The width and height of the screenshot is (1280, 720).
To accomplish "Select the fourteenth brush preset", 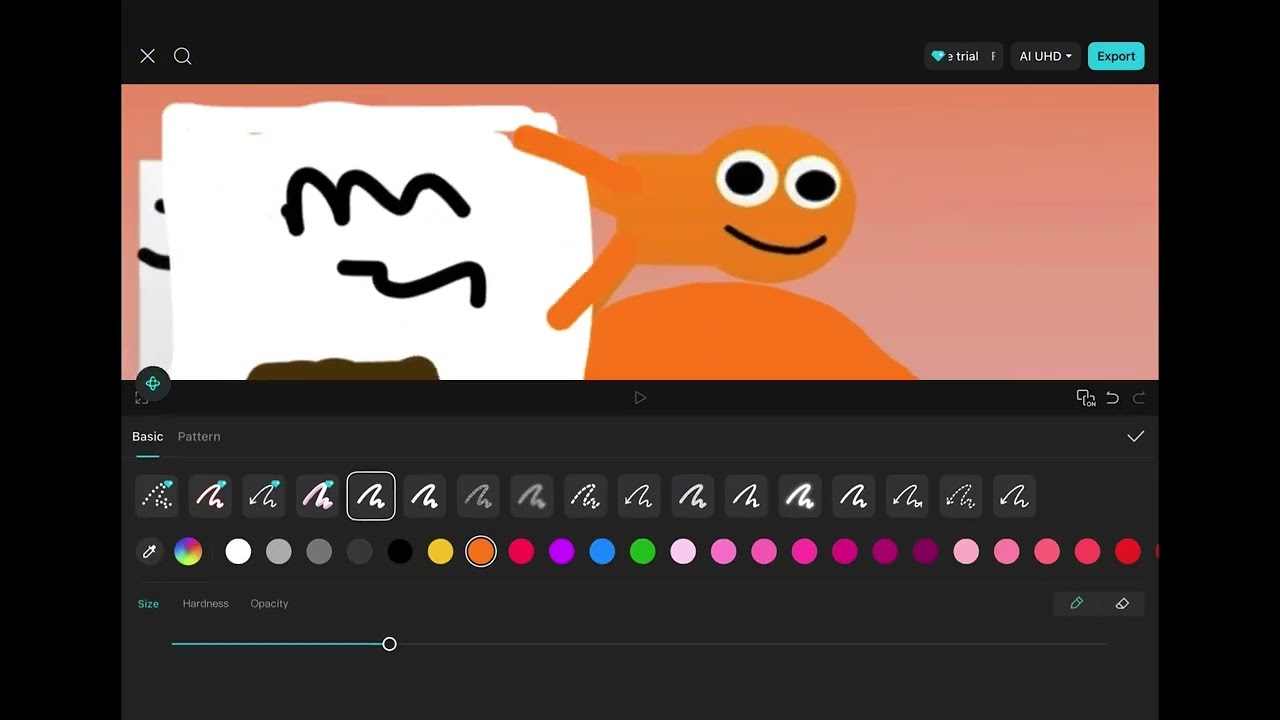I will click(853, 496).
